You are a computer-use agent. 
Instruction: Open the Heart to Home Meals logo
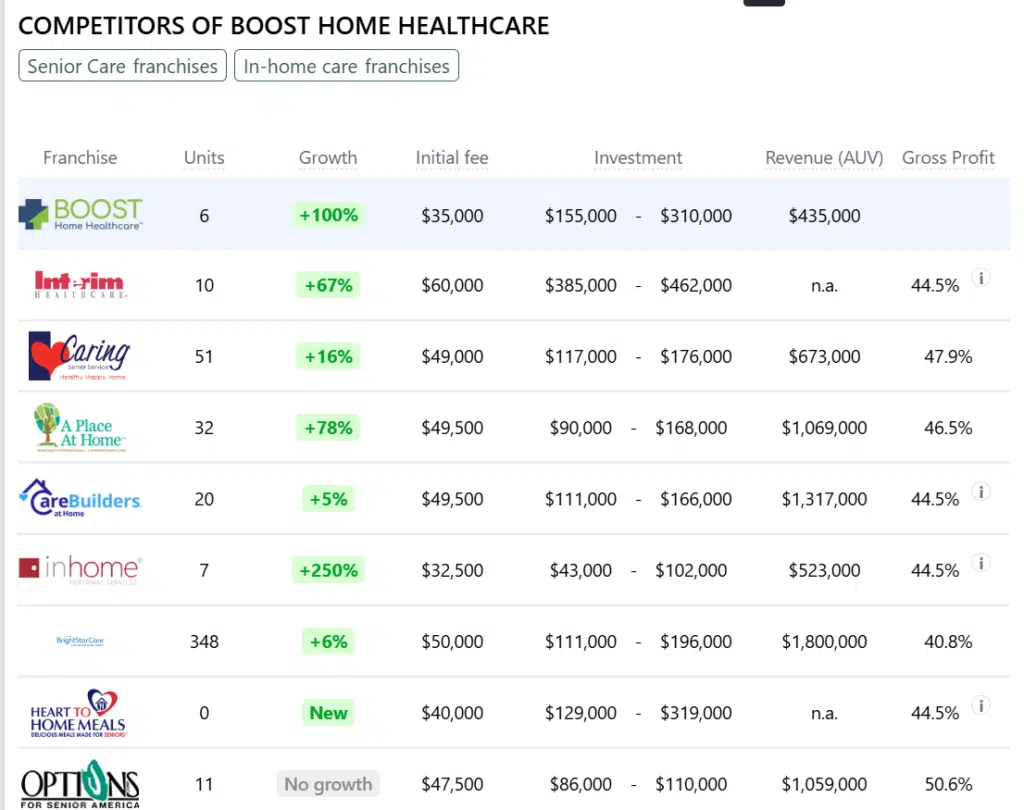[78, 713]
